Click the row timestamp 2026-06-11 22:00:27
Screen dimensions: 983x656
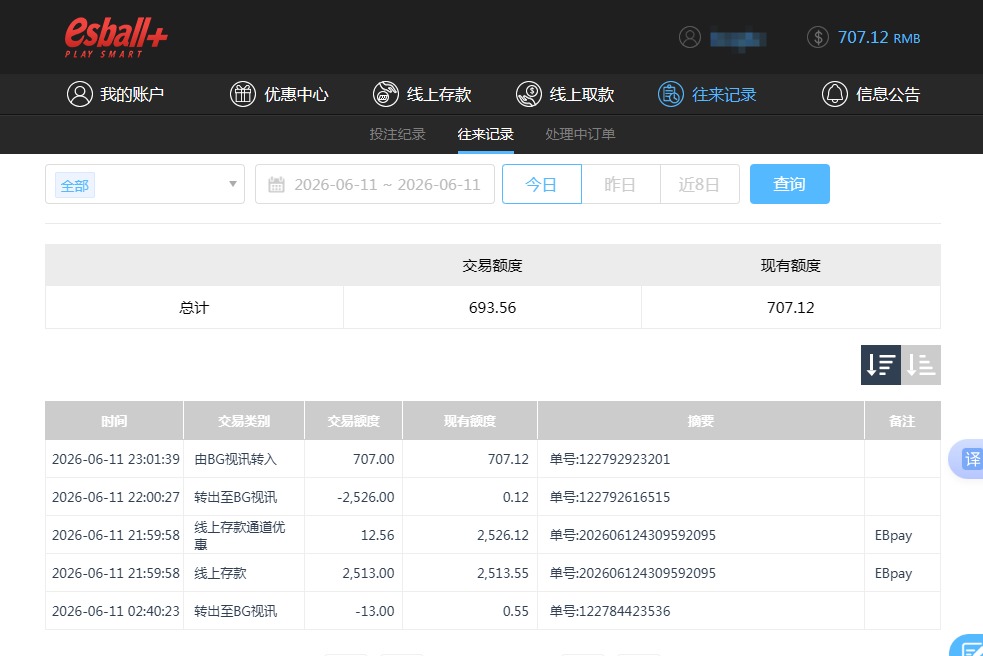click(116, 497)
